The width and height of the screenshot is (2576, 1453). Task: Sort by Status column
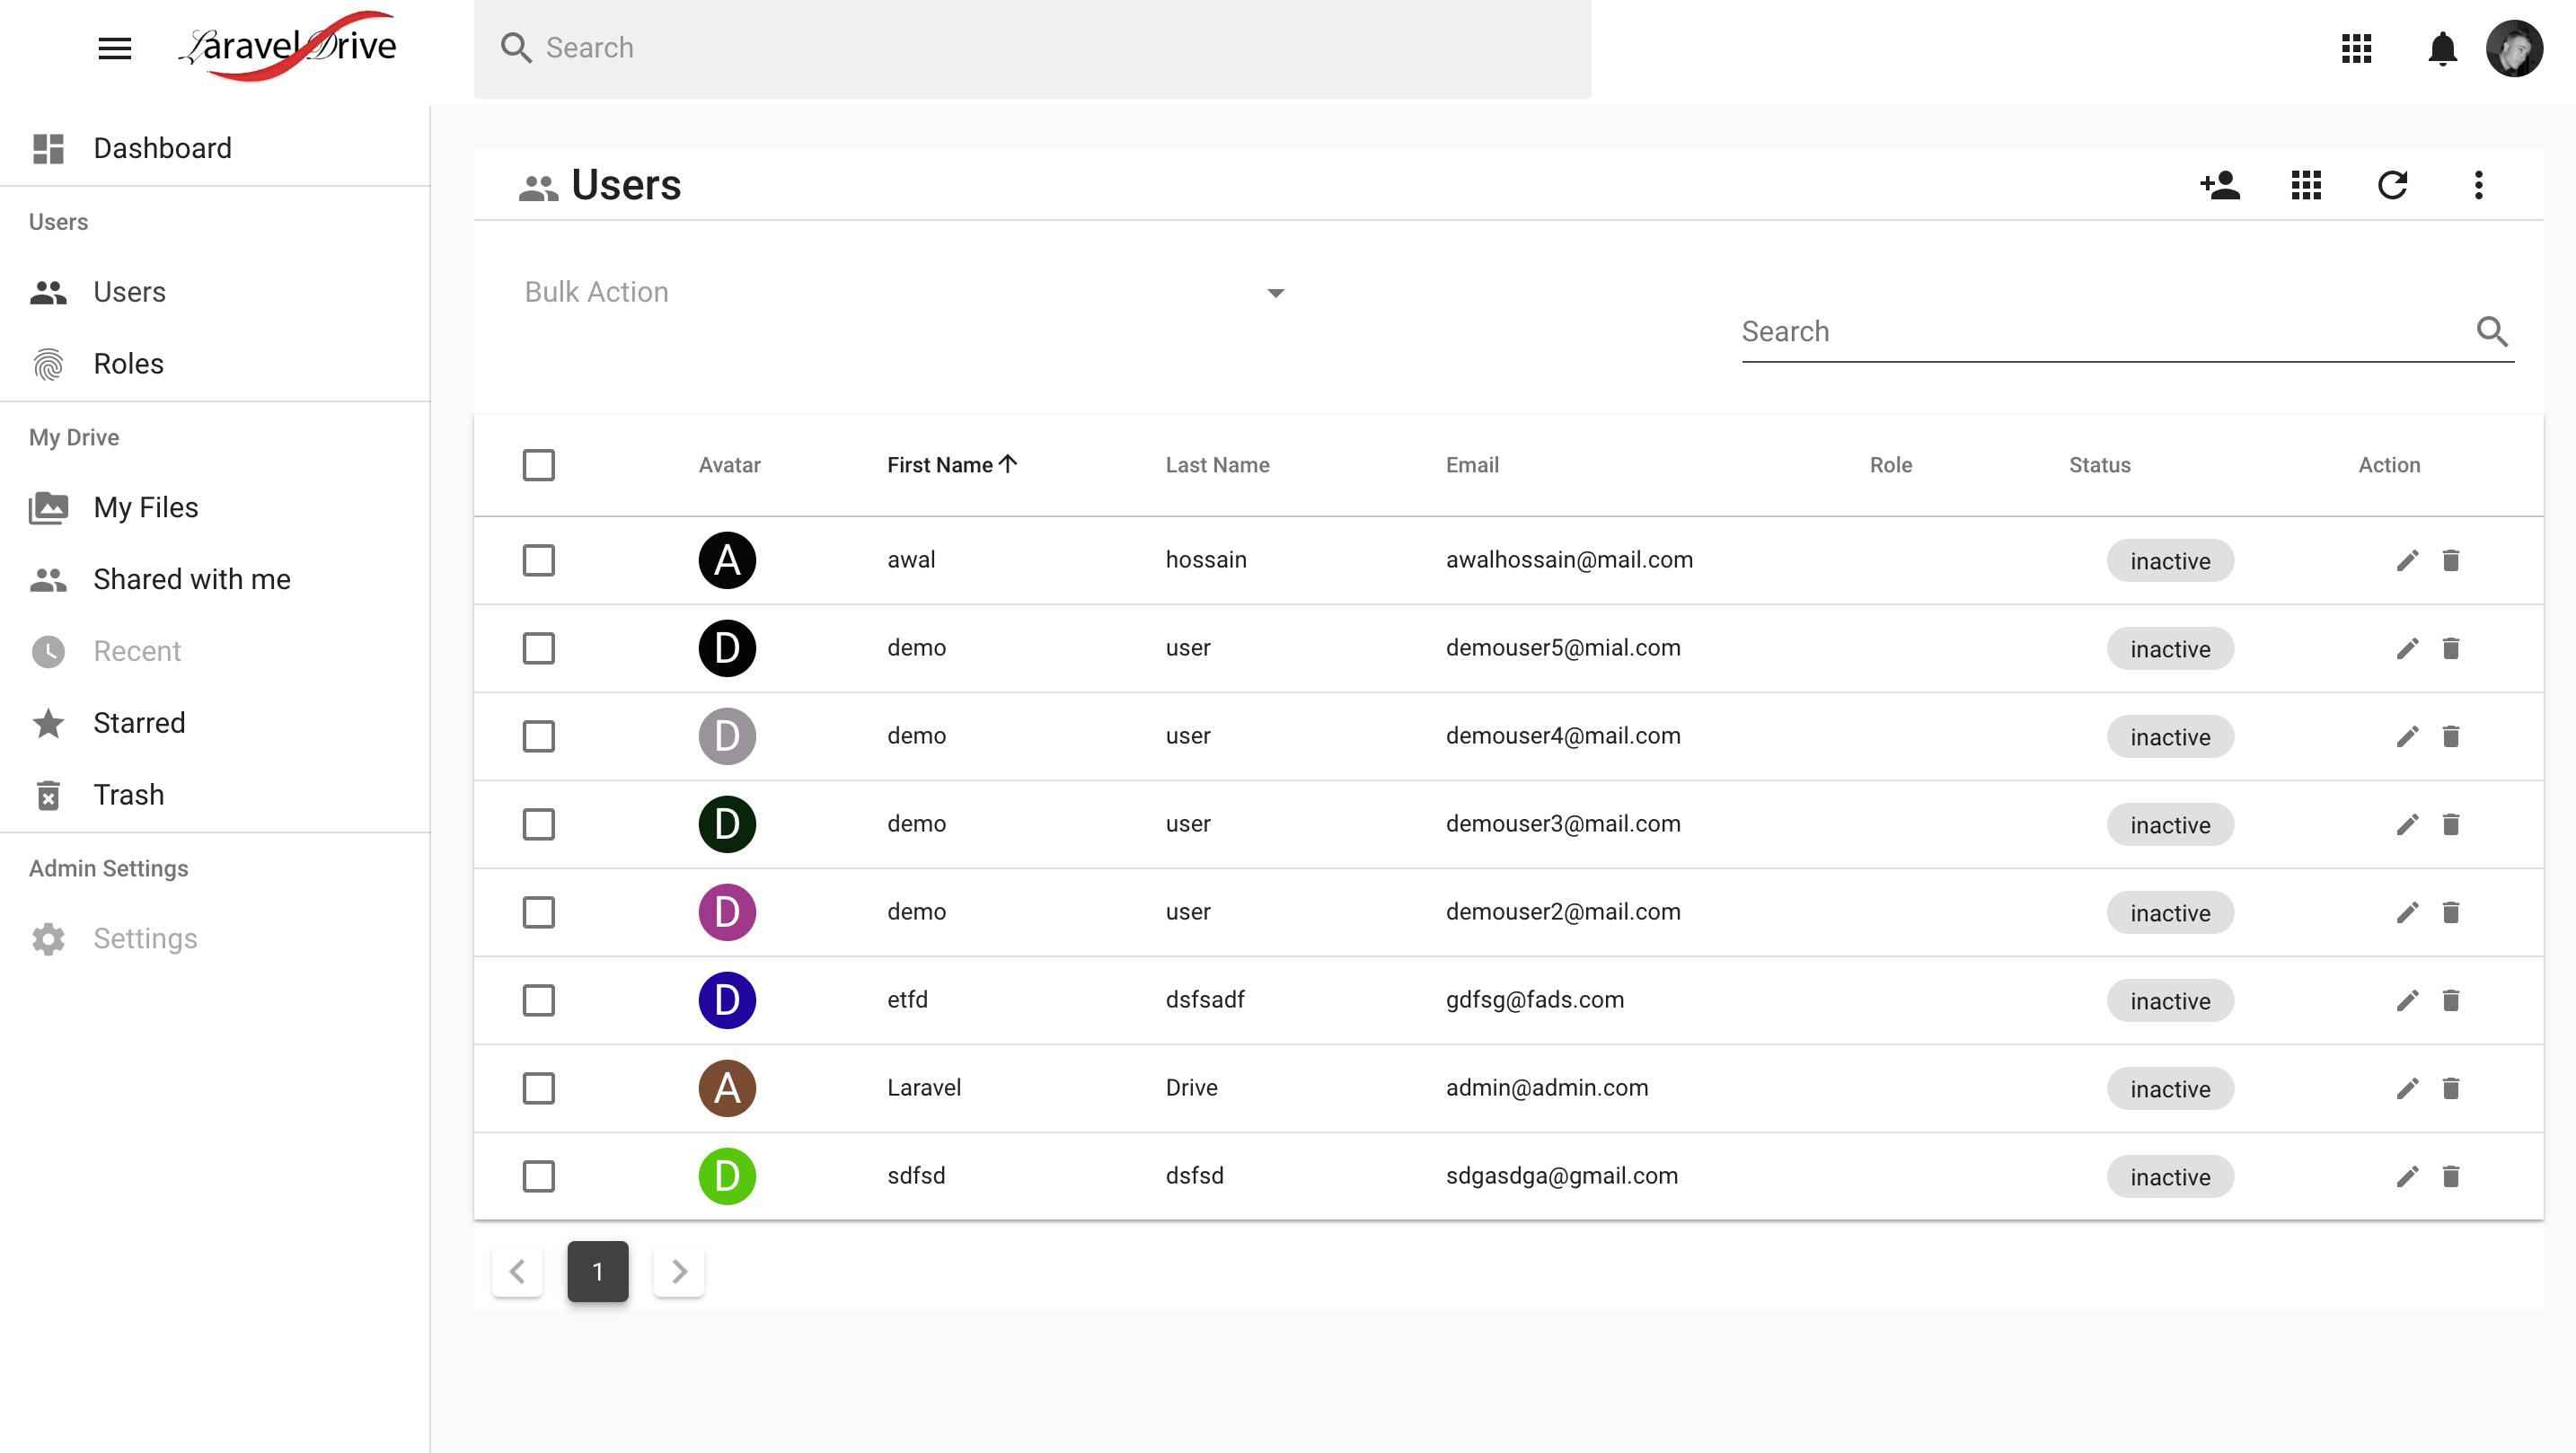coord(2099,465)
